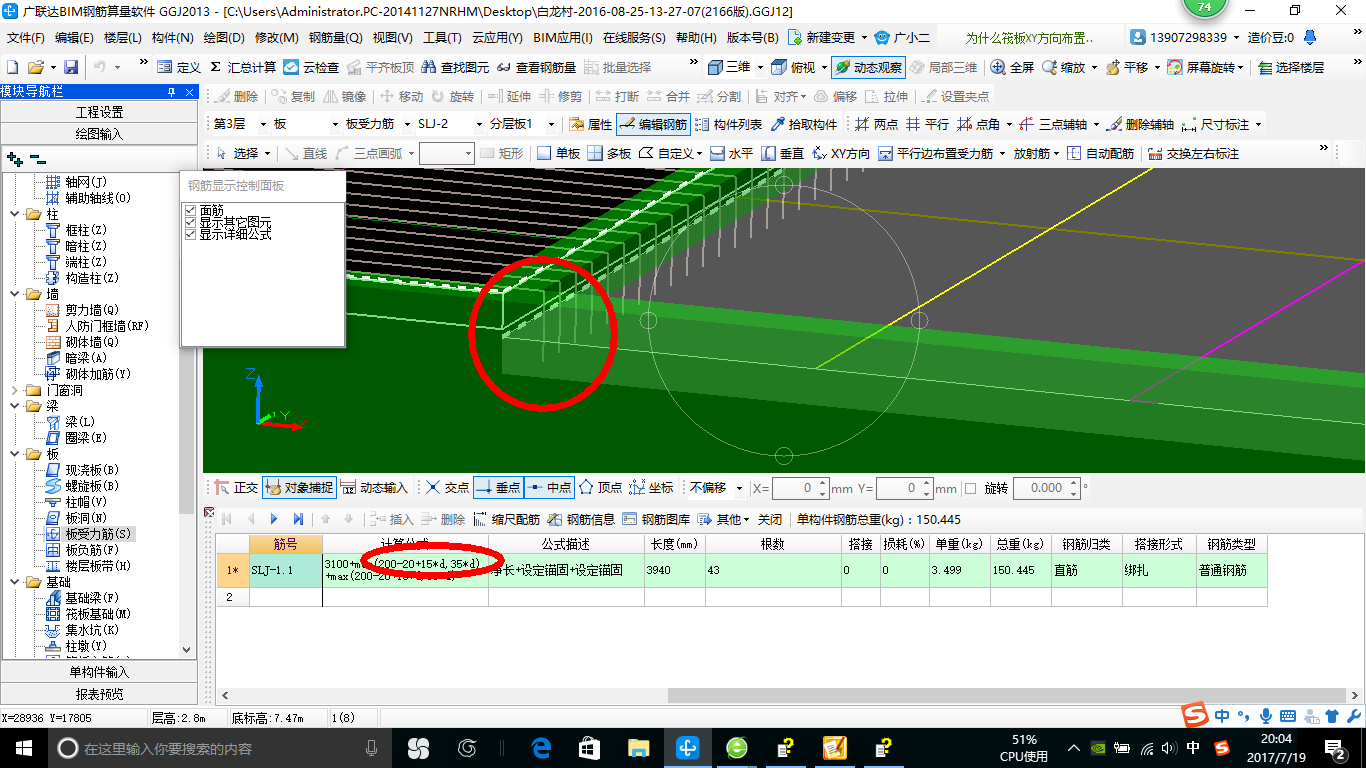The height and width of the screenshot is (768, 1366).
Task: Enable 垂点 perpendicular snap
Action: point(498,487)
